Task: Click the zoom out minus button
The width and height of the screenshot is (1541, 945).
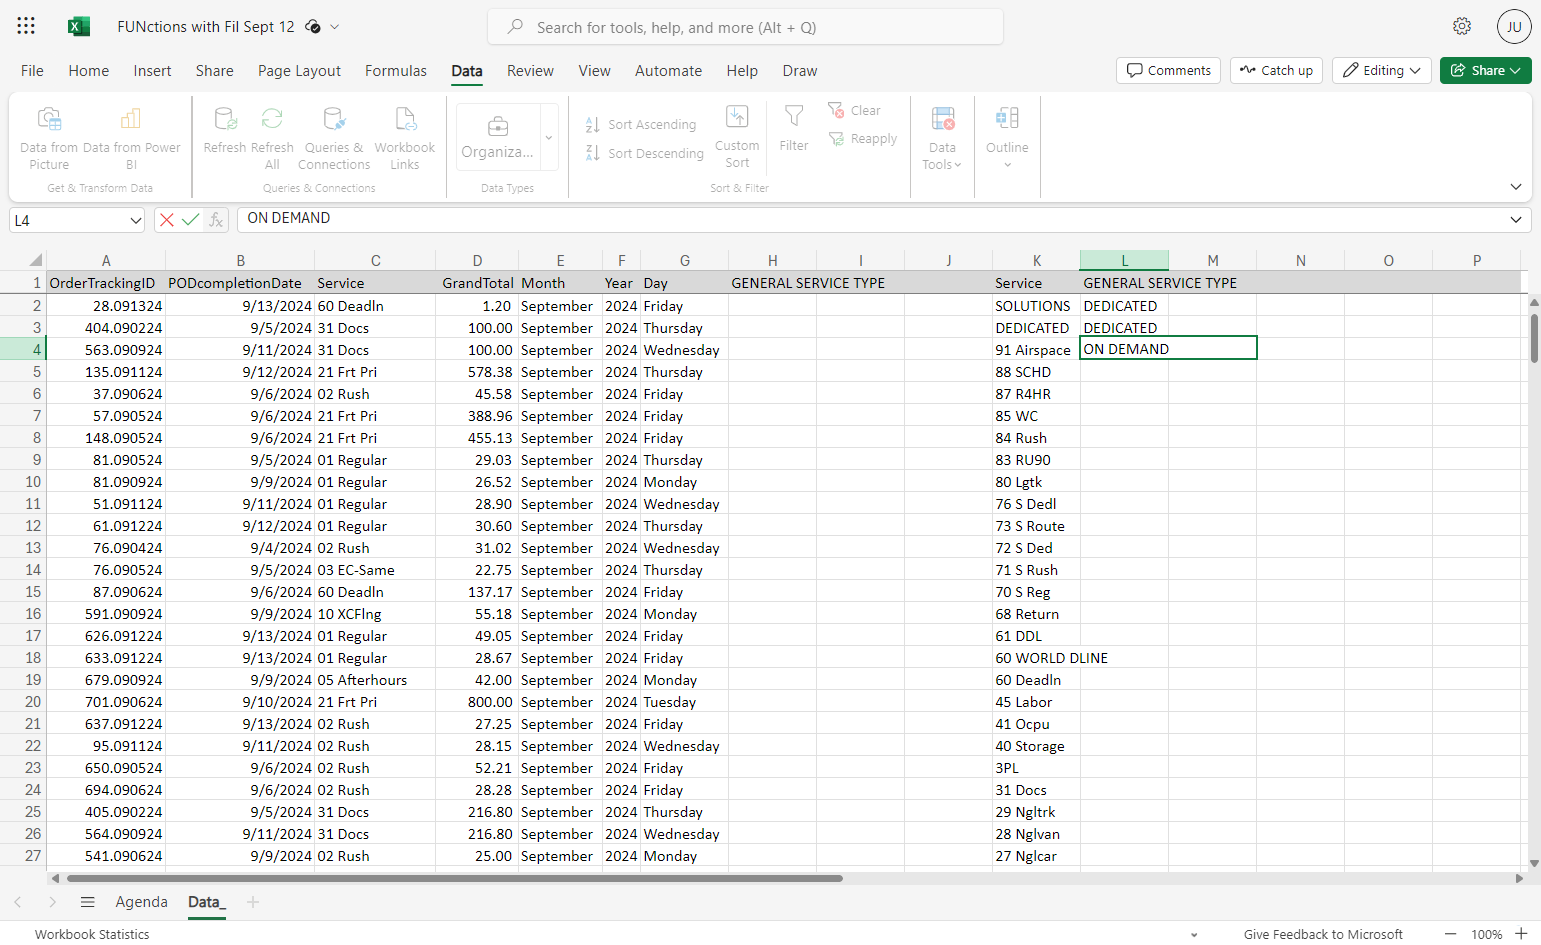Action: 1451,933
